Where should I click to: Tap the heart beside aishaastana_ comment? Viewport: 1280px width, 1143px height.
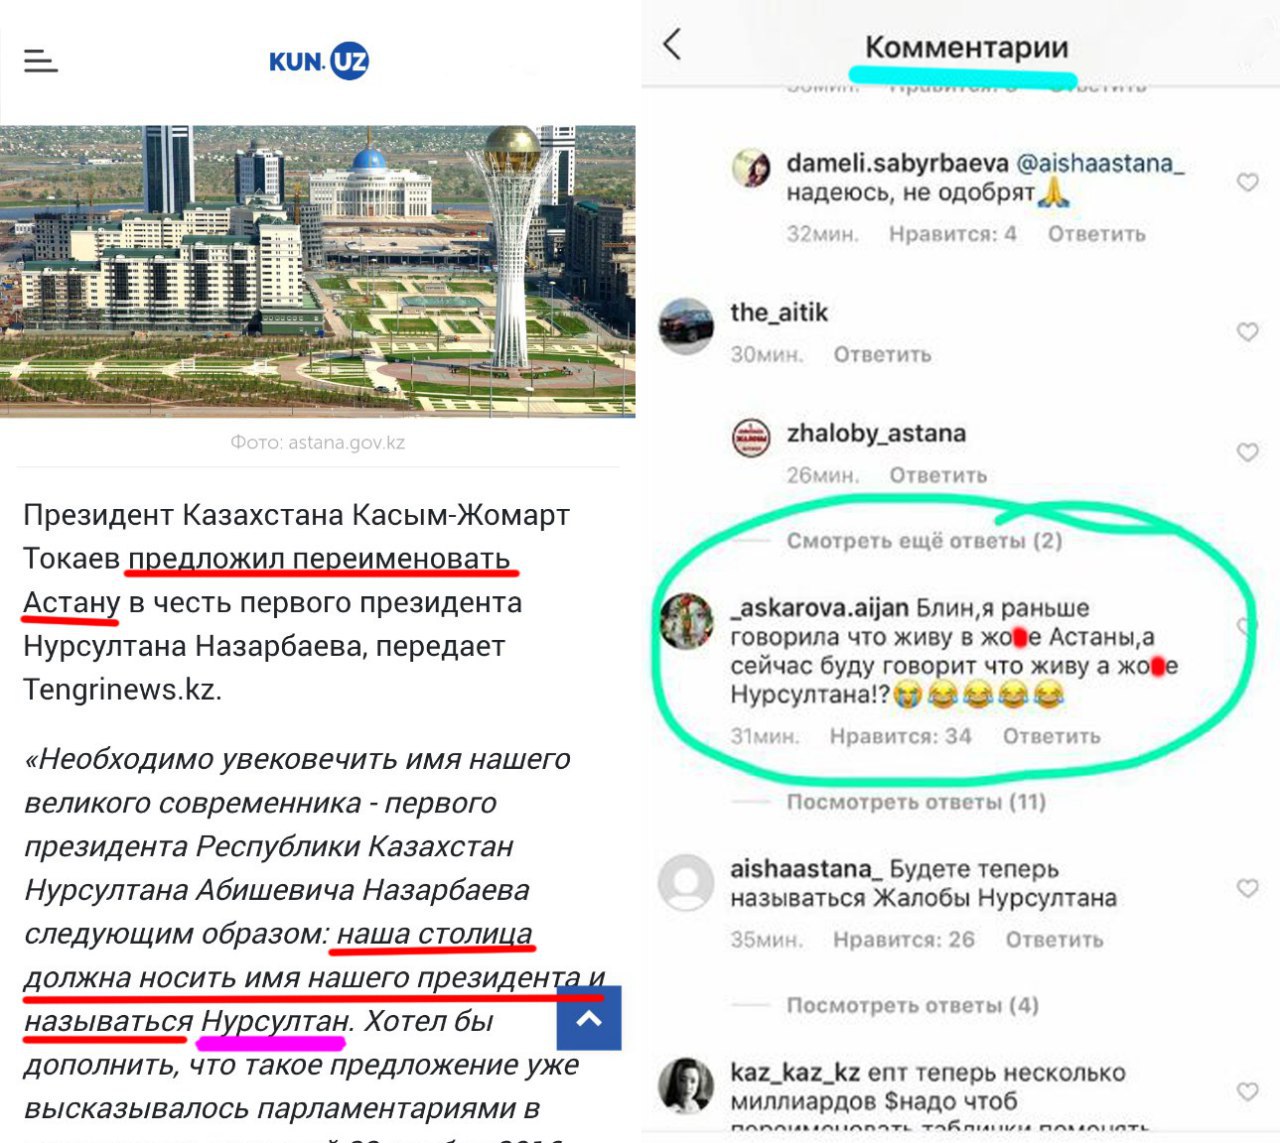tap(1247, 888)
